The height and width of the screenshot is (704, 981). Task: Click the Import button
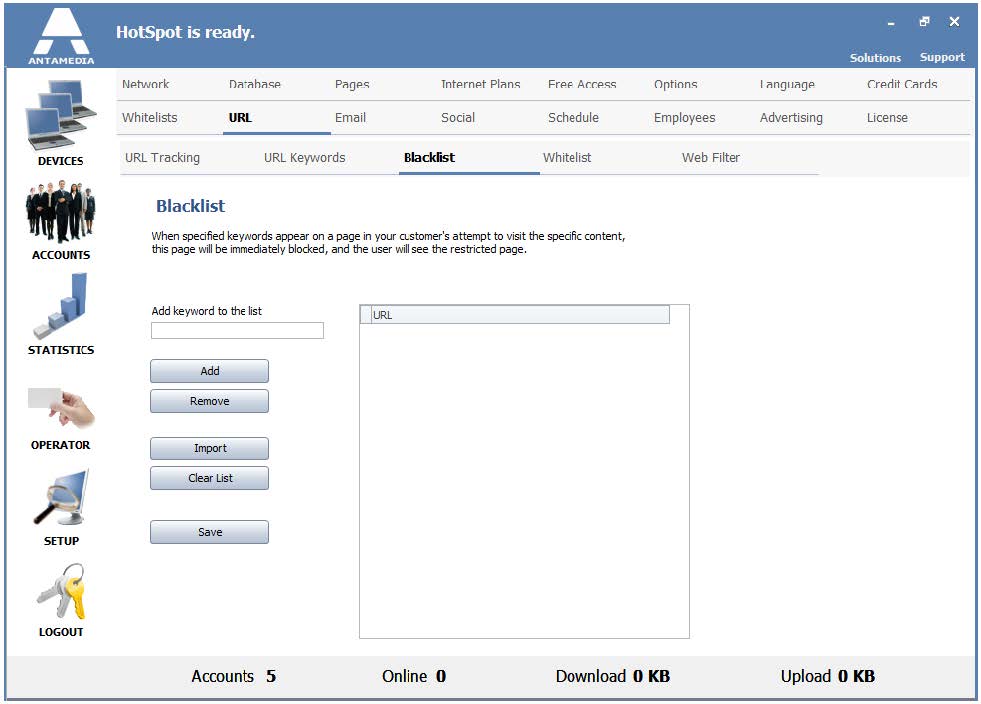click(210, 449)
